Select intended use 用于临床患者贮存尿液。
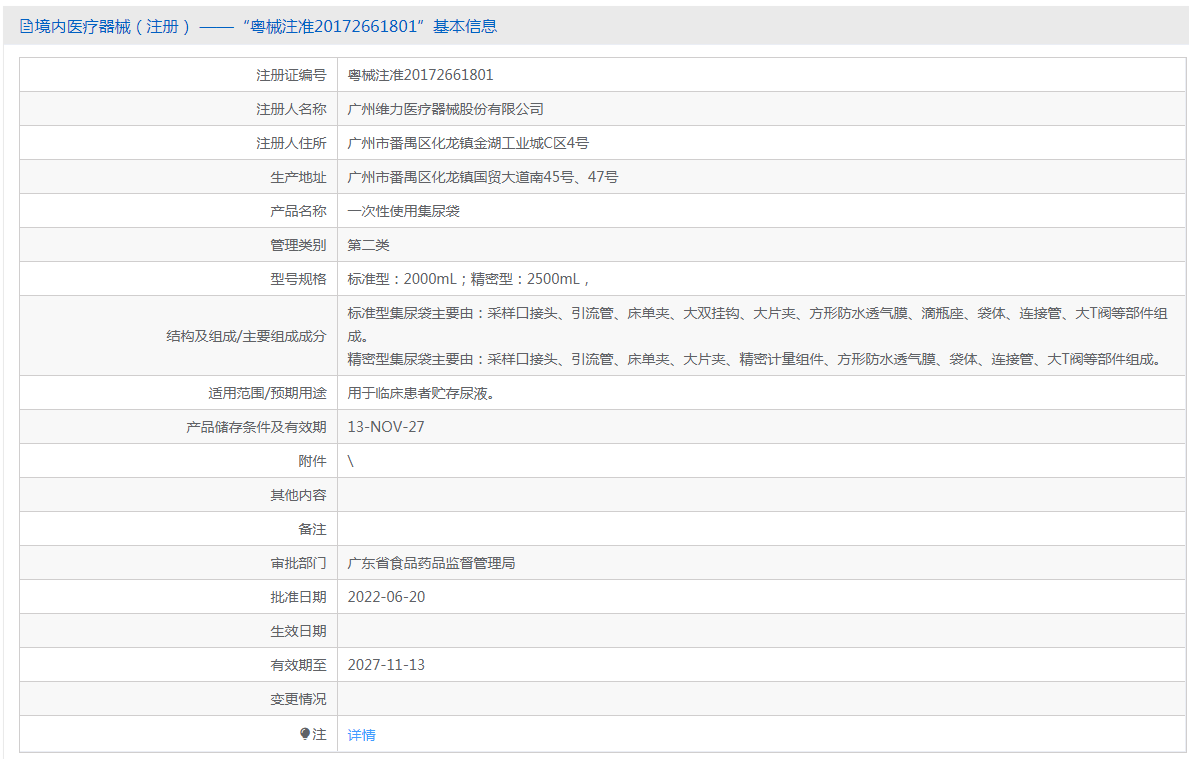The image size is (1189, 759). coord(422,394)
